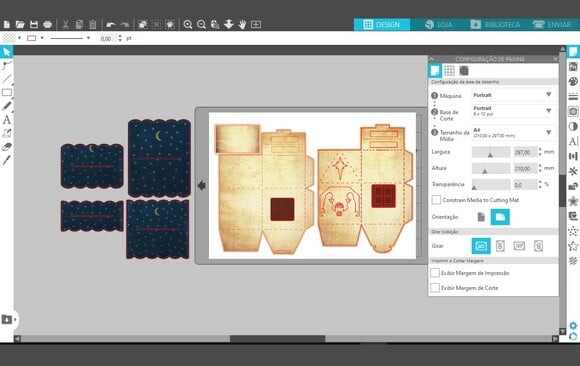Open the Tamanho da Mídia dropdown
Image resolution: width=580 pixels, height=366 pixels.
click(514, 132)
